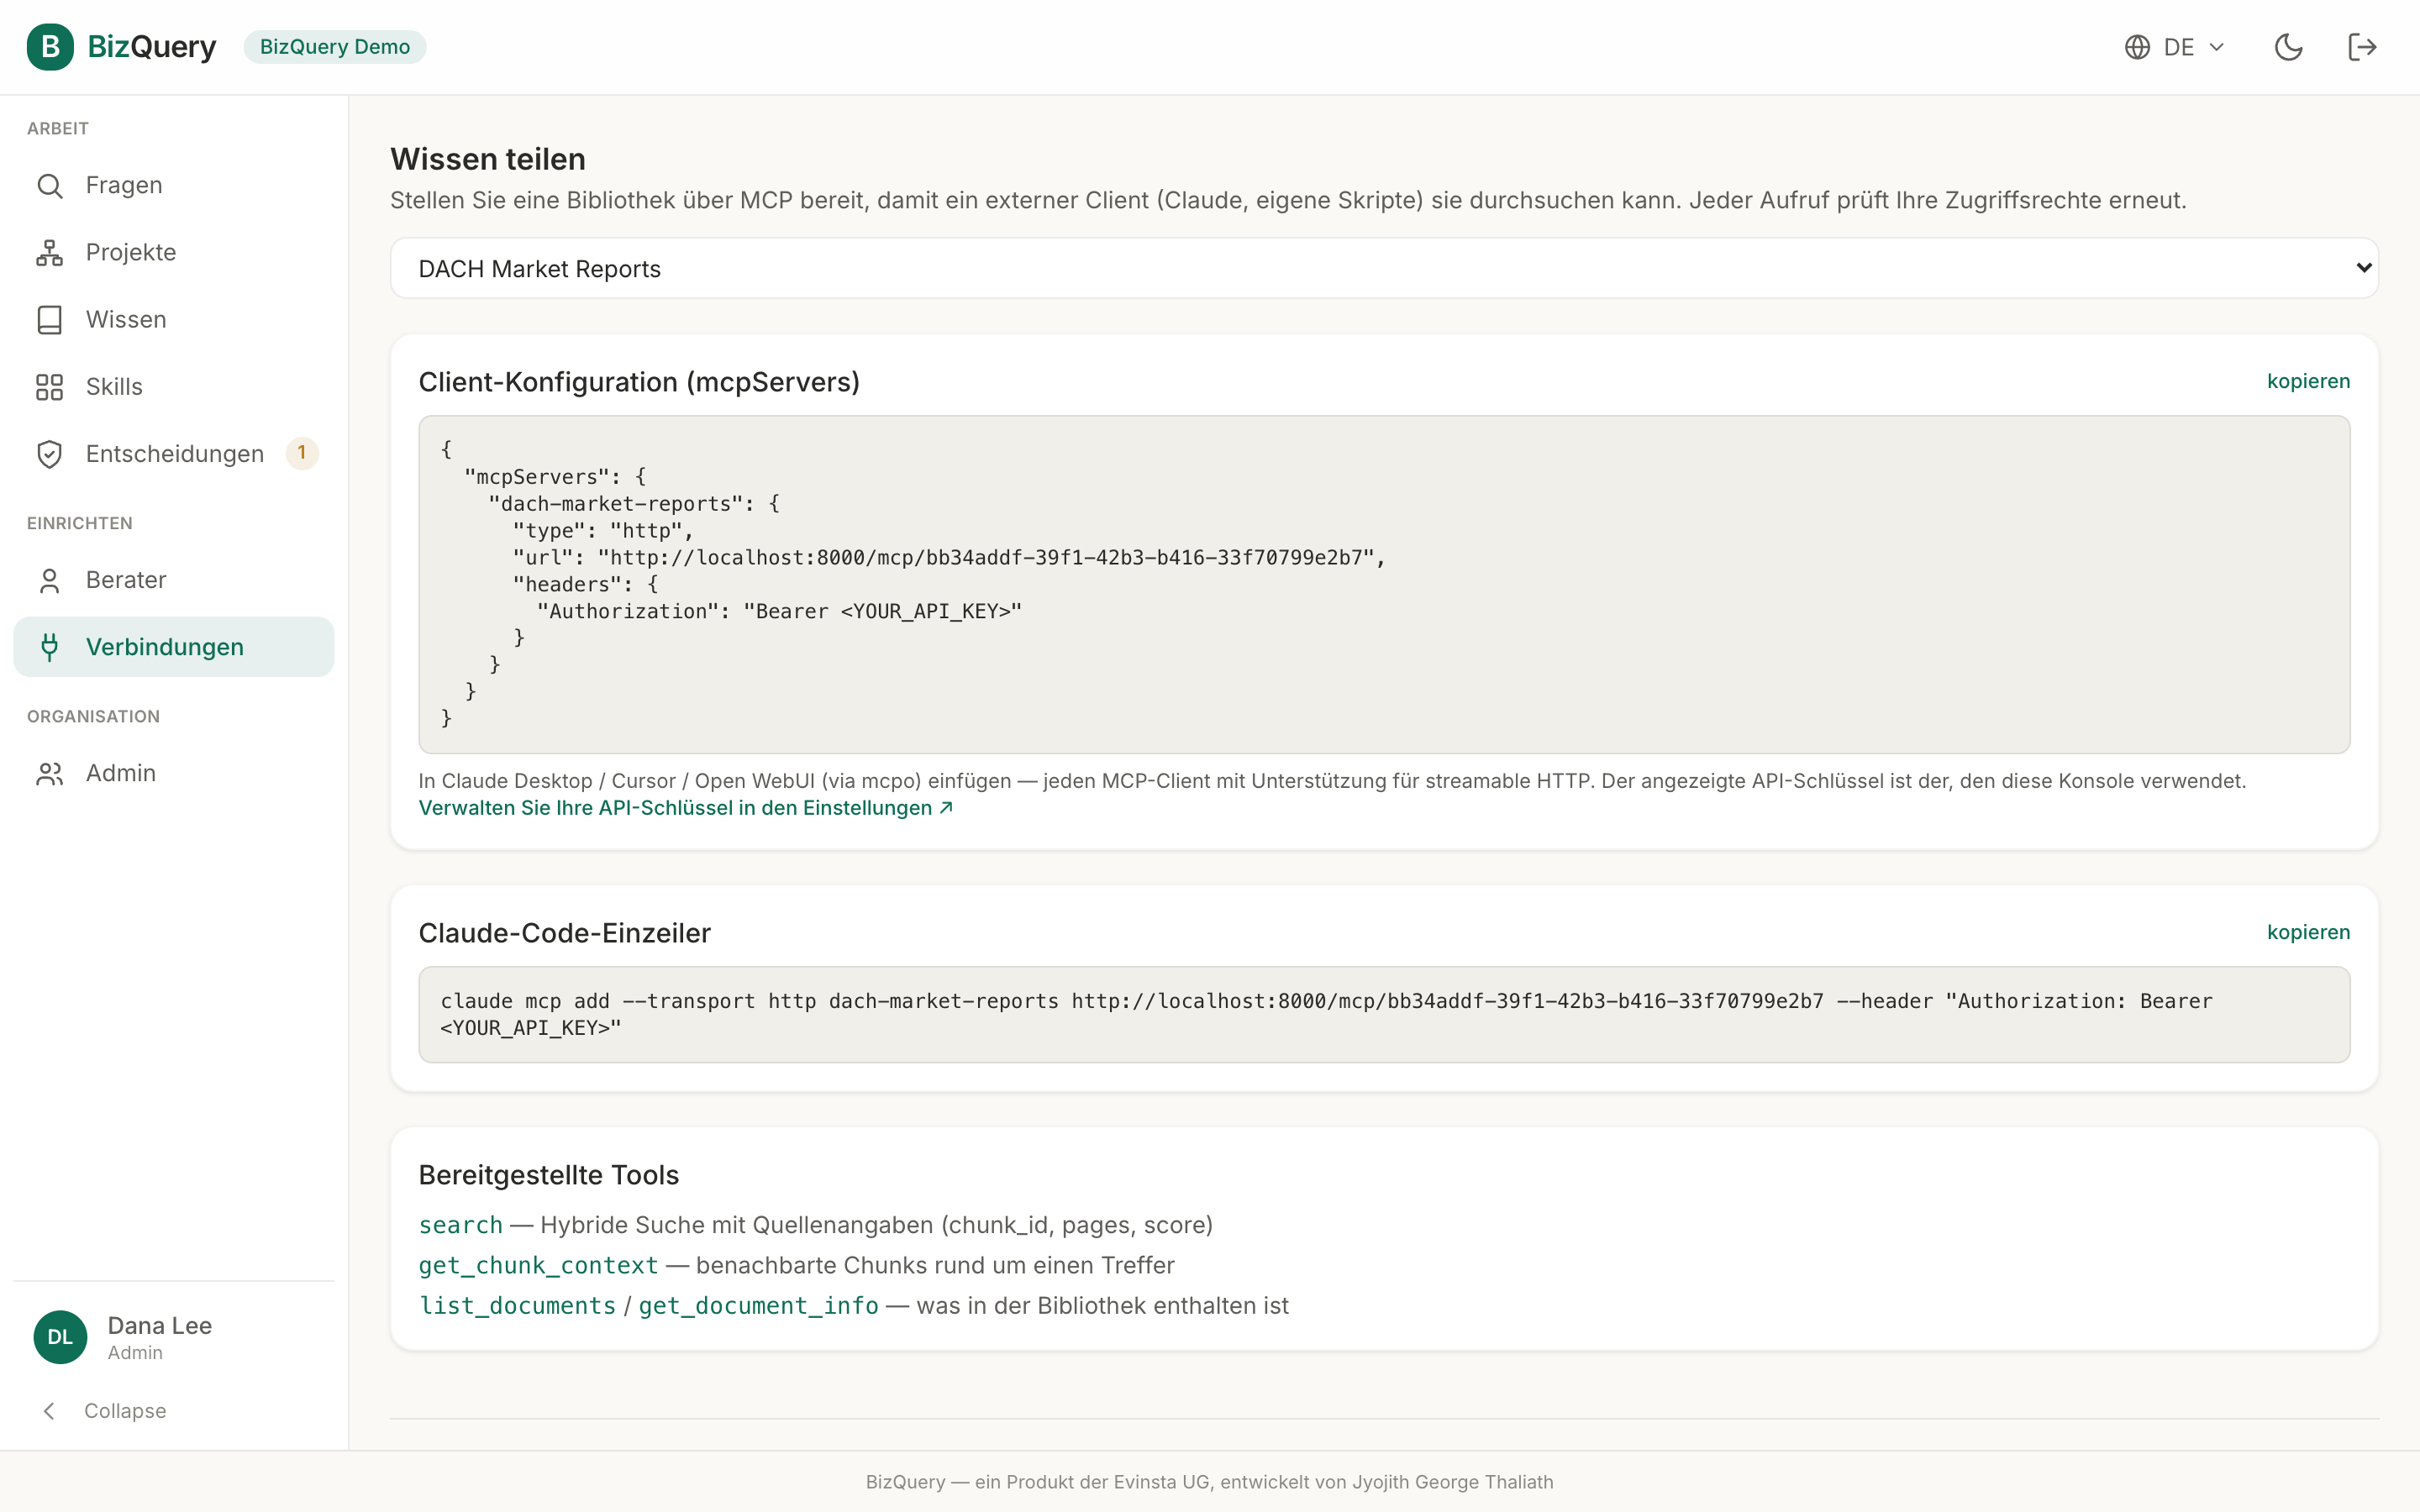The width and height of the screenshot is (2420, 1512).
Task: Click the Skills grid icon
Action: coord(50,387)
